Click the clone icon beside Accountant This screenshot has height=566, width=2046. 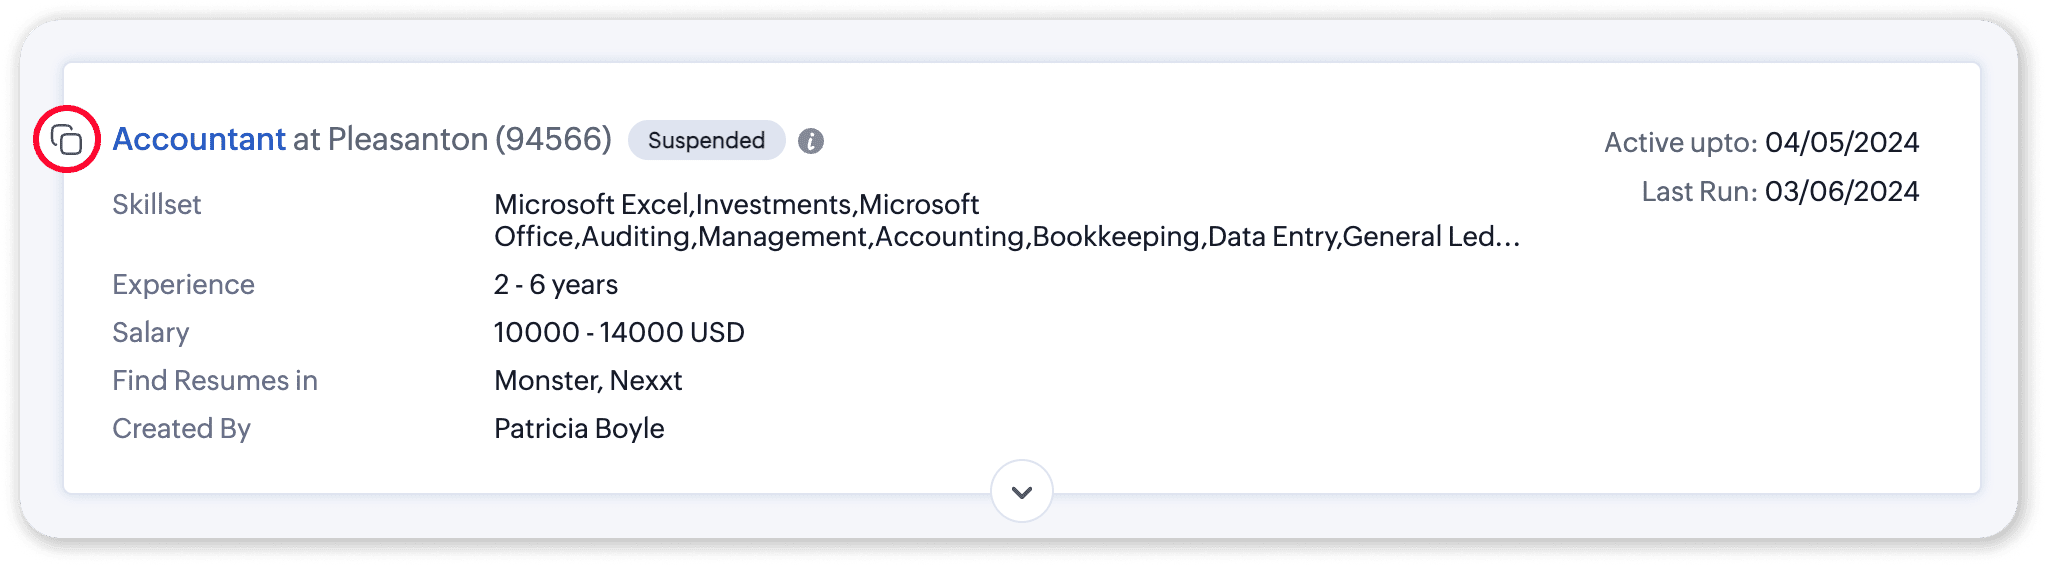pos(67,140)
